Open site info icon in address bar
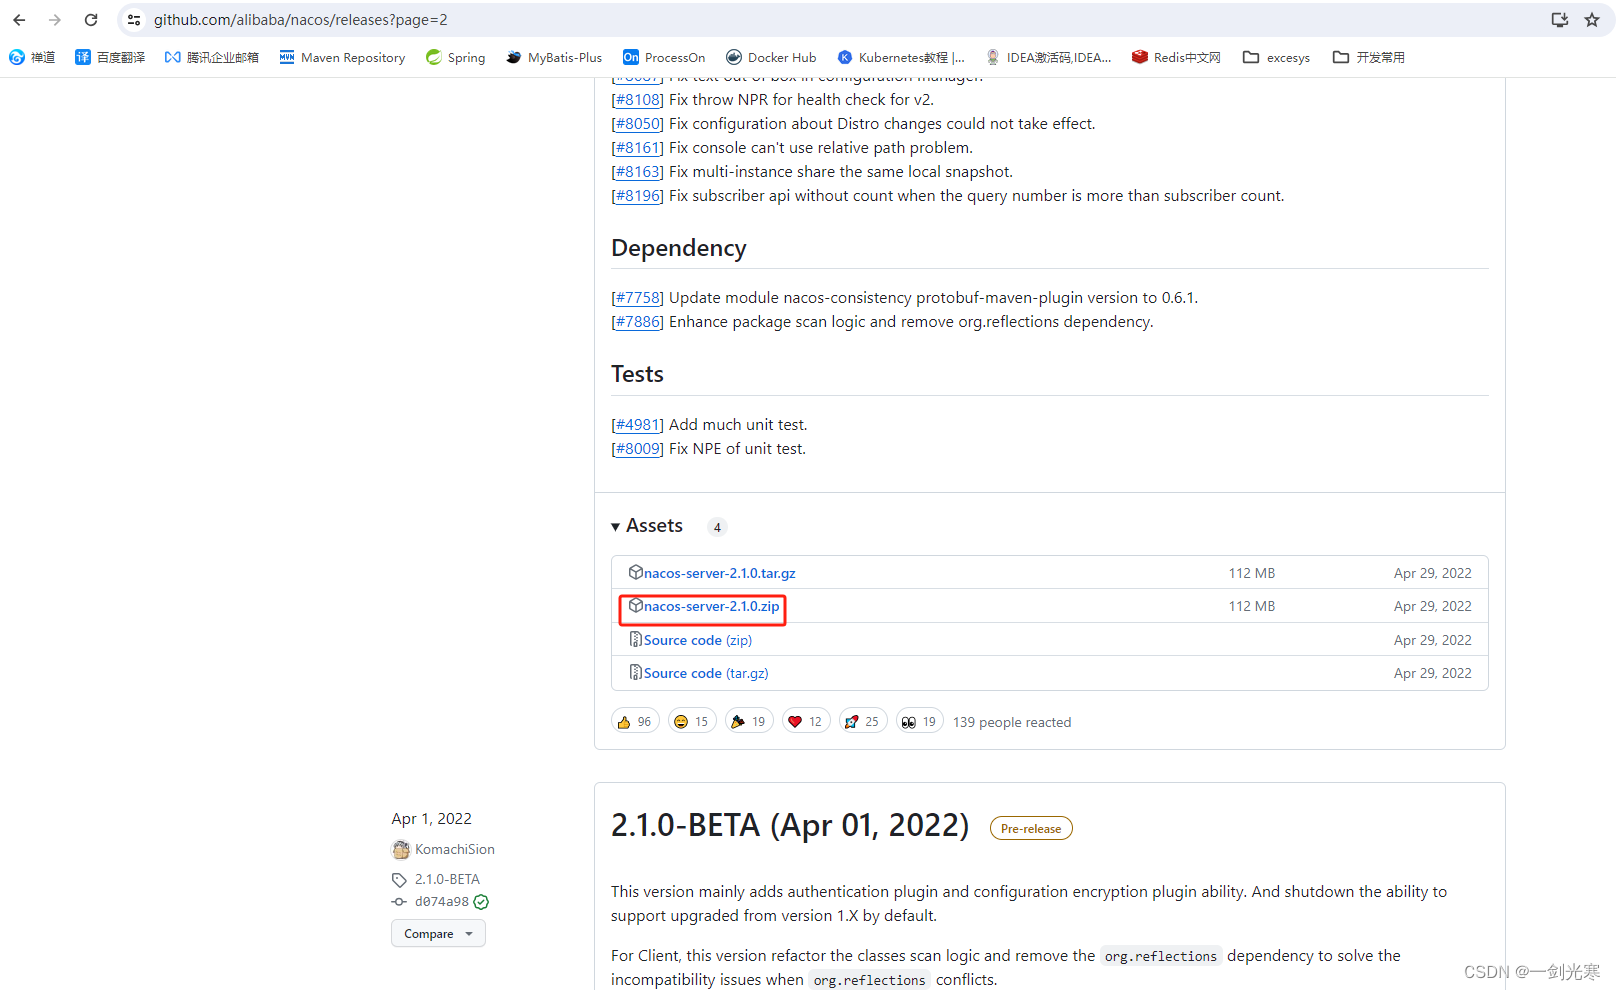1616x990 pixels. pyautogui.click(x=134, y=20)
